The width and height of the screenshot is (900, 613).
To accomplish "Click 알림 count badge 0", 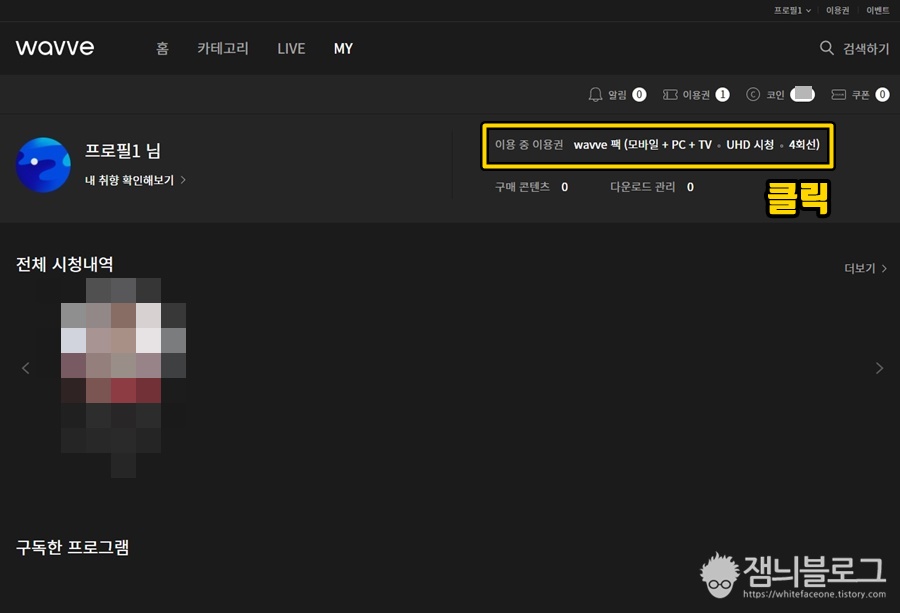I will click(639, 95).
